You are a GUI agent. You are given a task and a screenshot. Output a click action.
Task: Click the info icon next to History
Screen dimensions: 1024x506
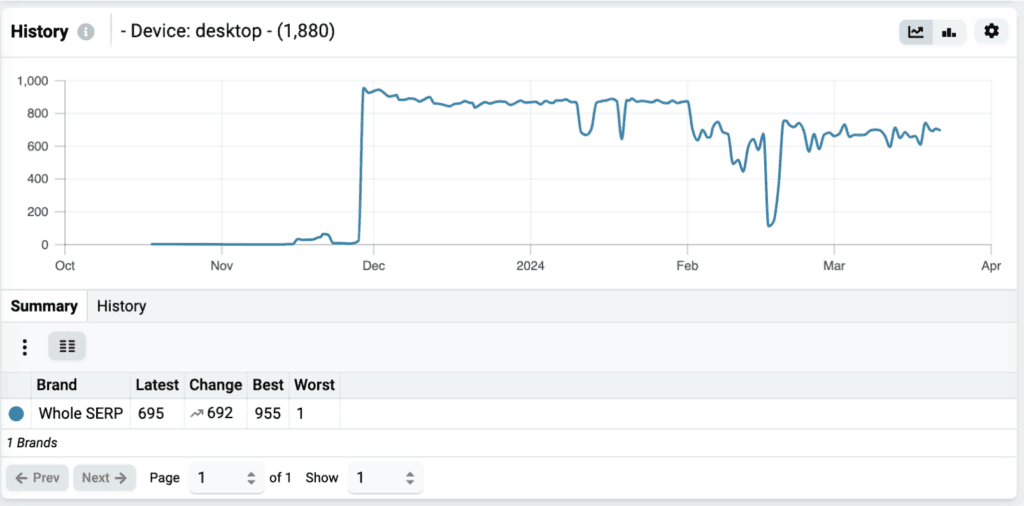point(86,32)
